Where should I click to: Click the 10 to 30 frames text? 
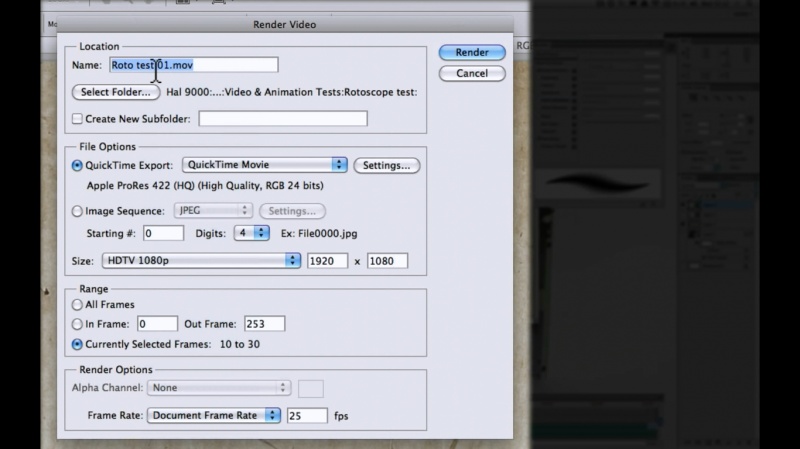(240, 344)
